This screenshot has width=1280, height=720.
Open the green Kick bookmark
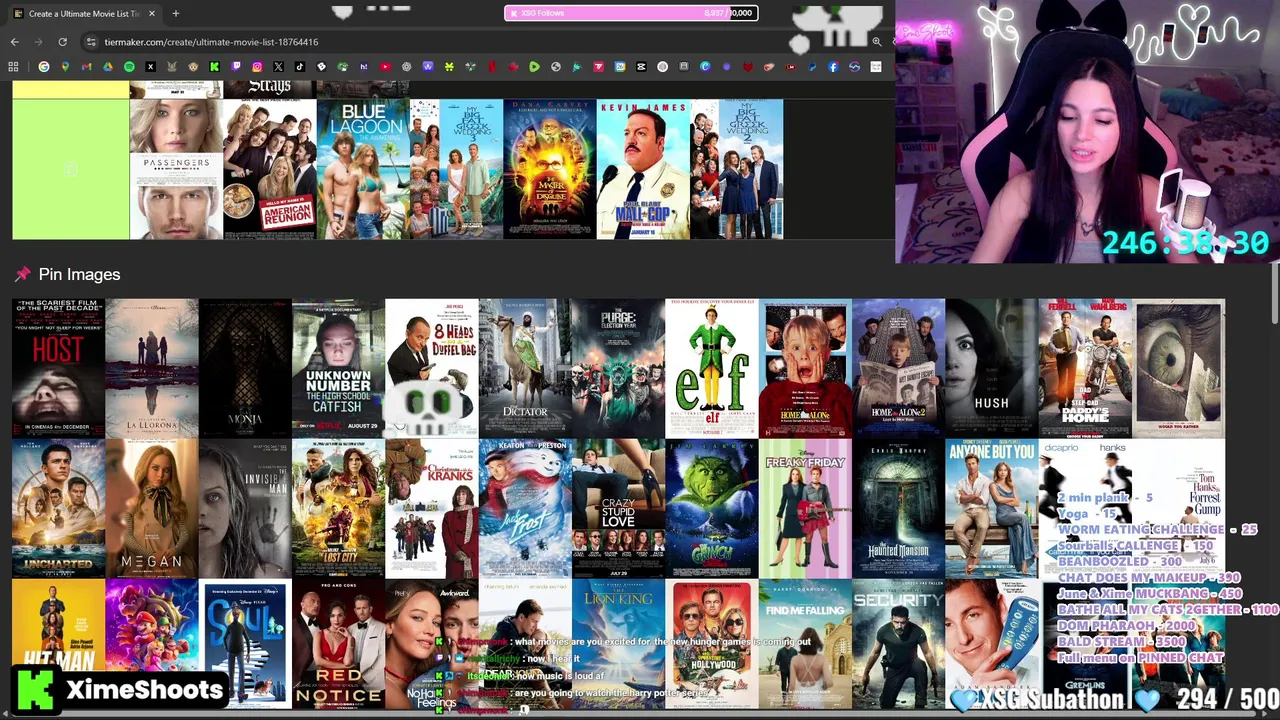coord(214,67)
